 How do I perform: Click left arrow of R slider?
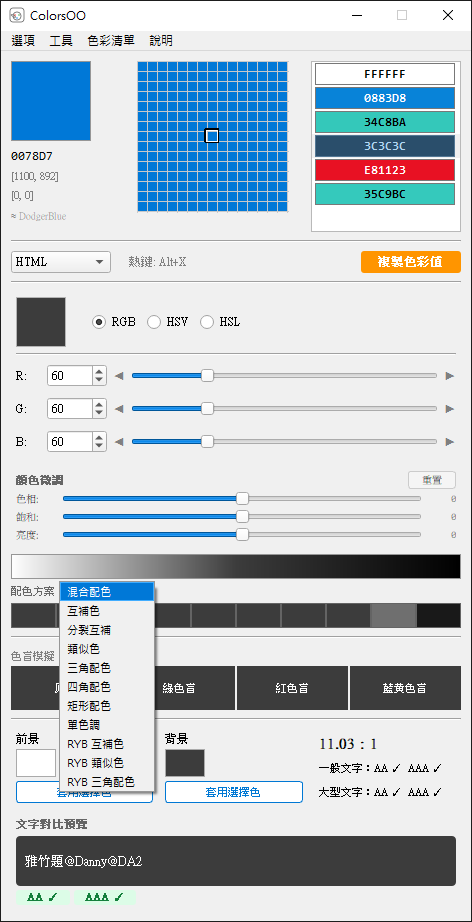119,376
